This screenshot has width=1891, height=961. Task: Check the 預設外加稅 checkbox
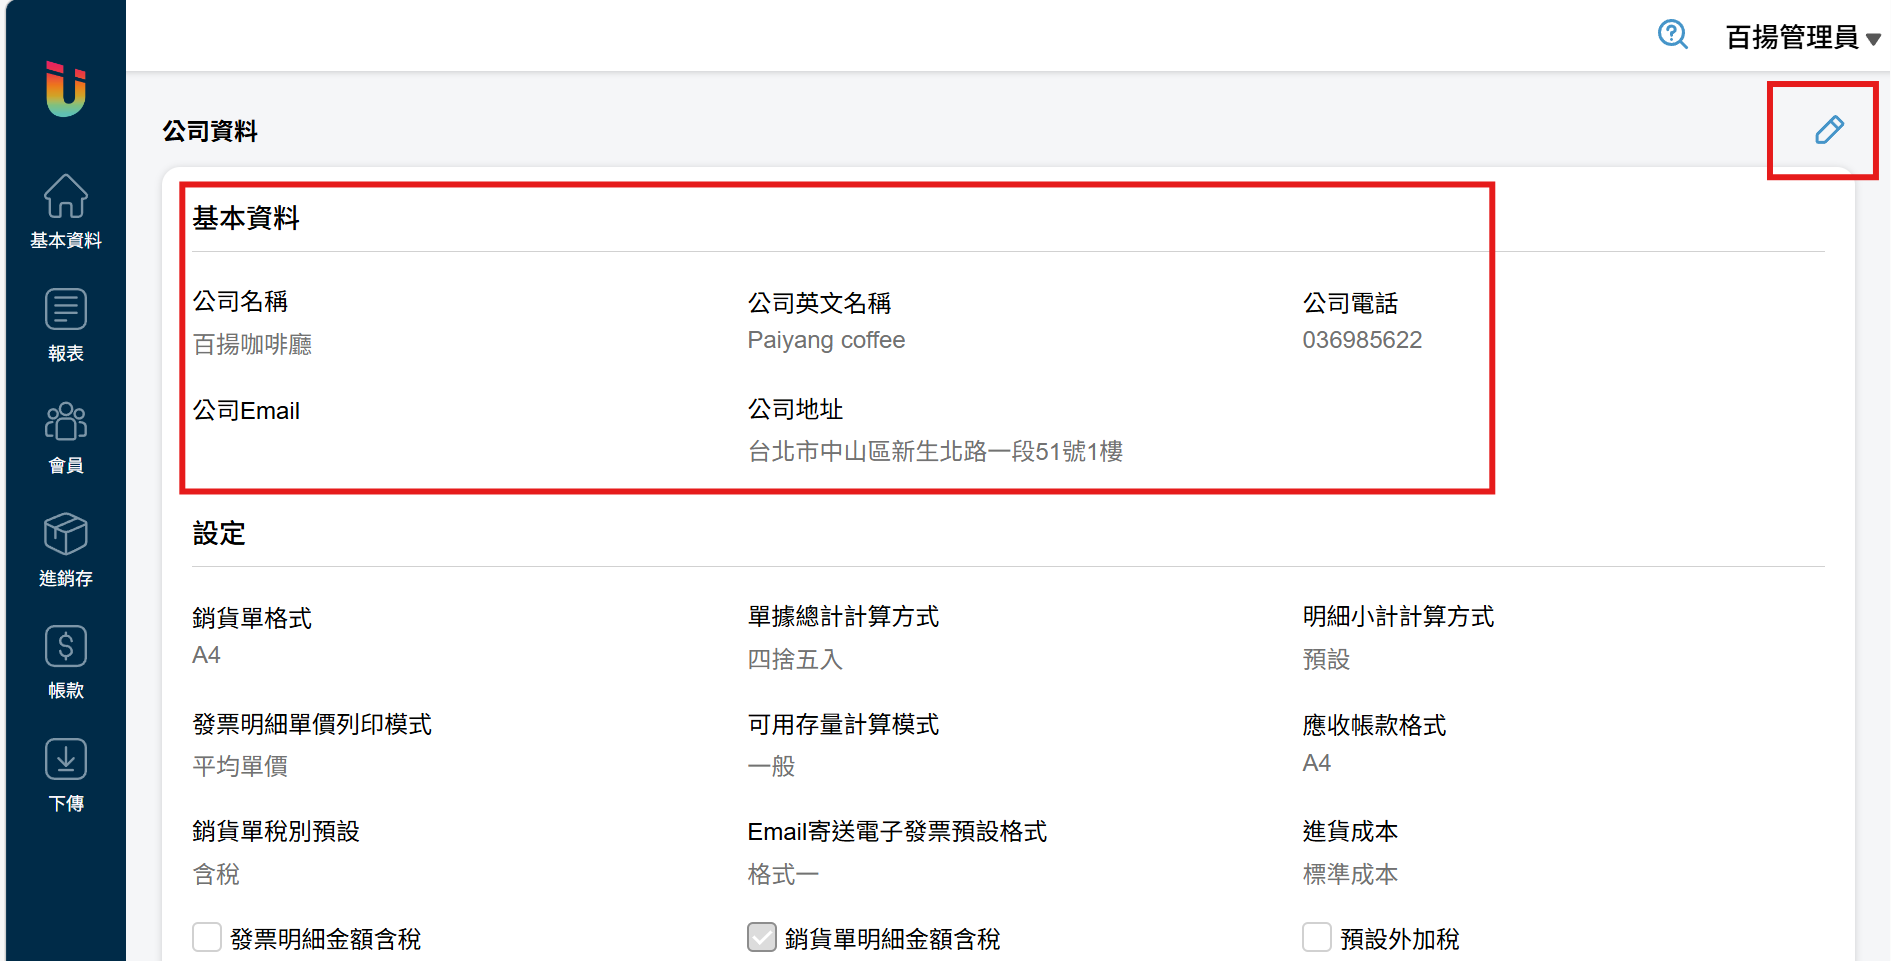[1317, 938]
